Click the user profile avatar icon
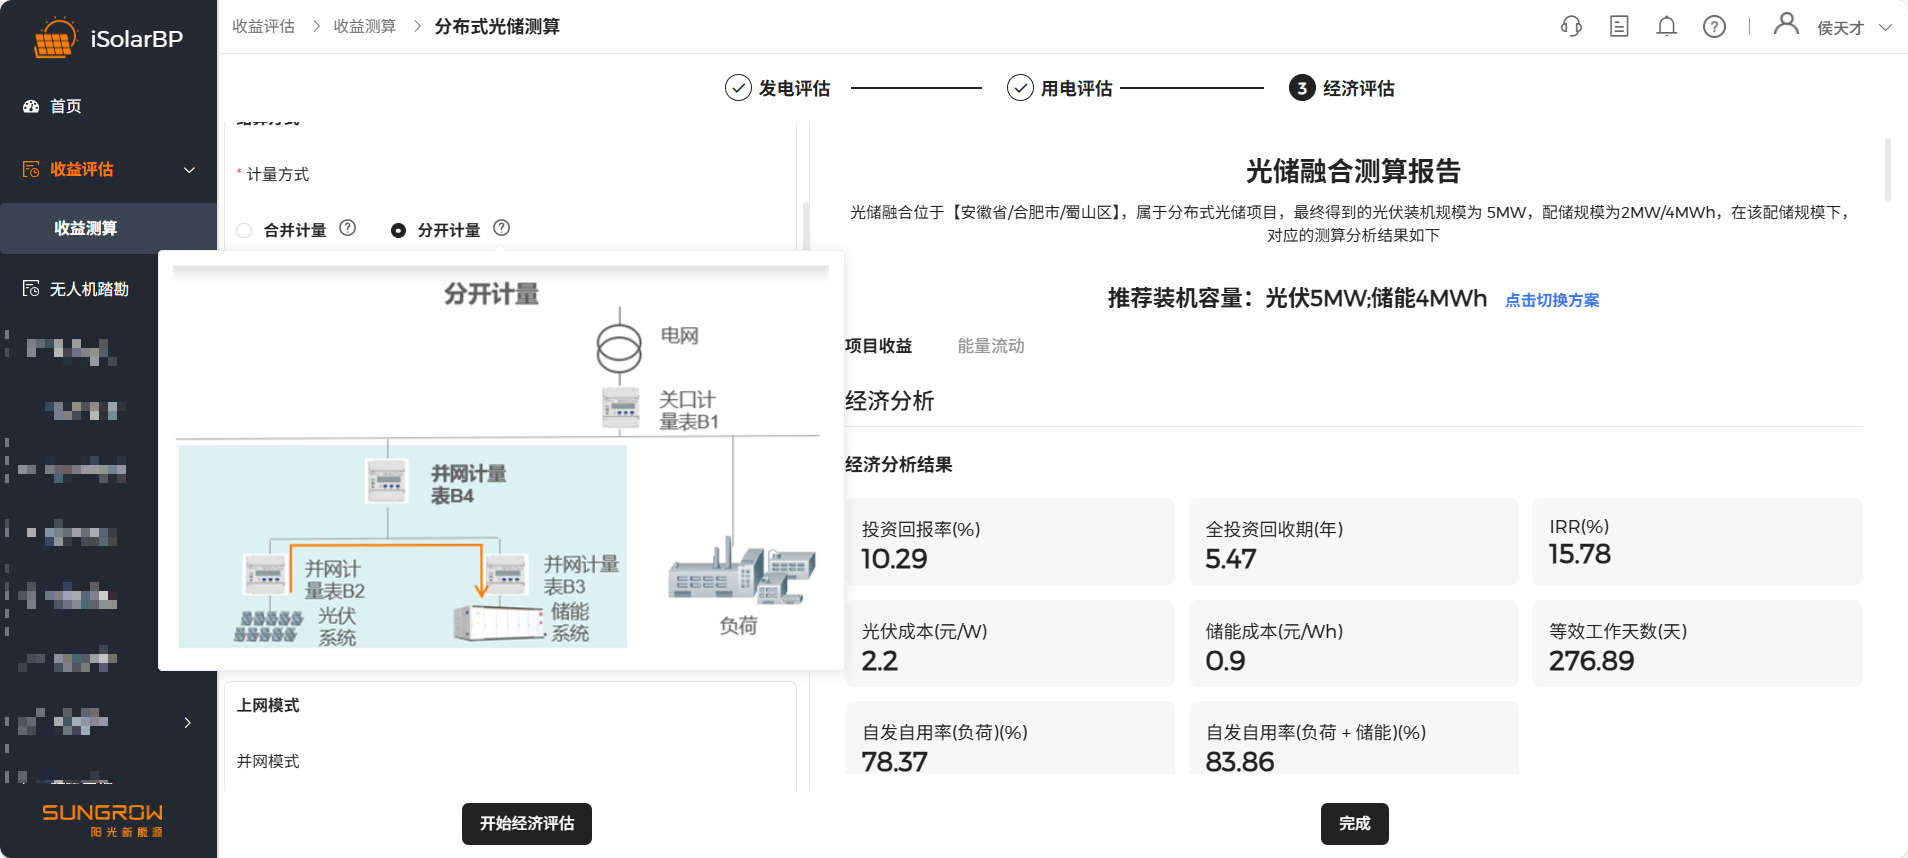This screenshot has height=858, width=1908. 1785,25
